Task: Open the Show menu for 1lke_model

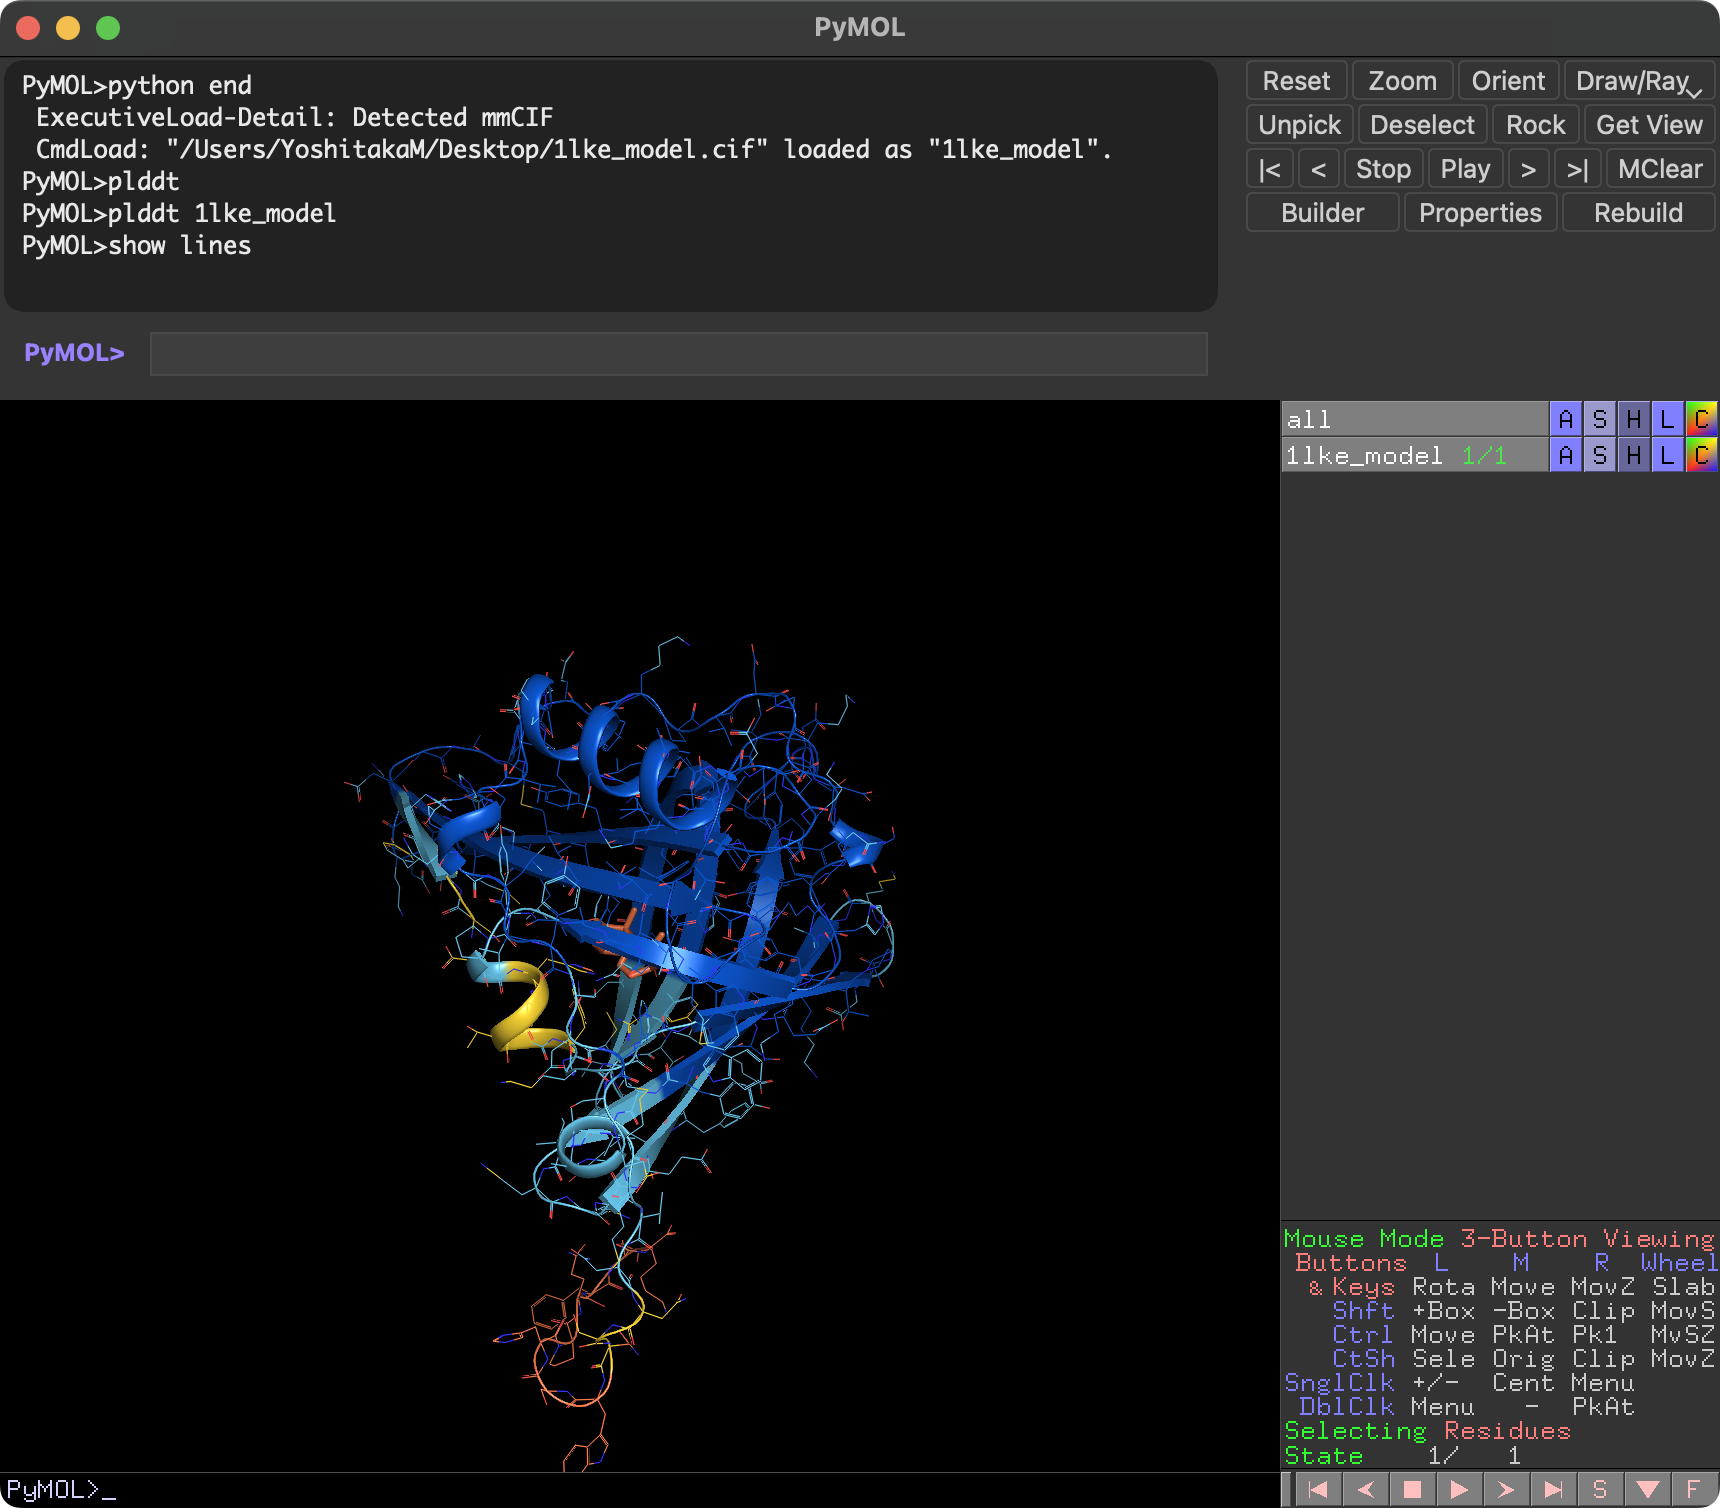Action: (x=1599, y=454)
